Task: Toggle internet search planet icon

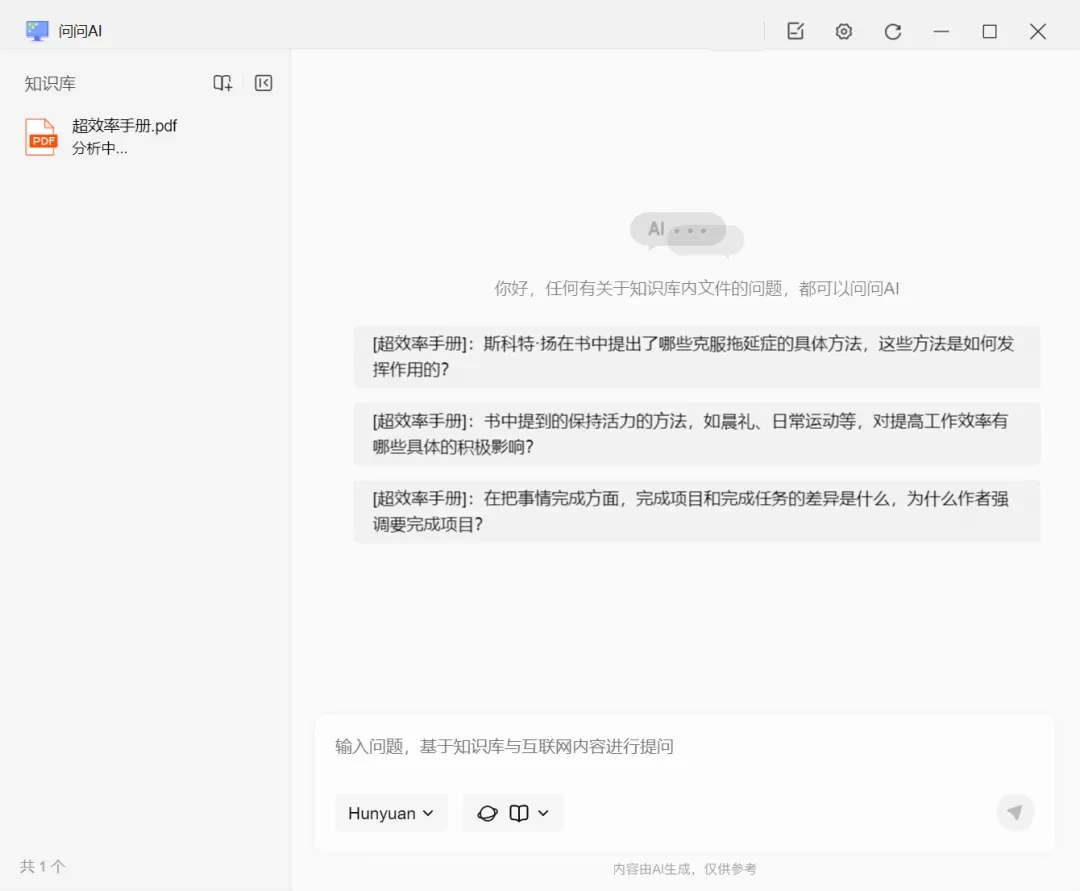Action: tap(487, 813)
